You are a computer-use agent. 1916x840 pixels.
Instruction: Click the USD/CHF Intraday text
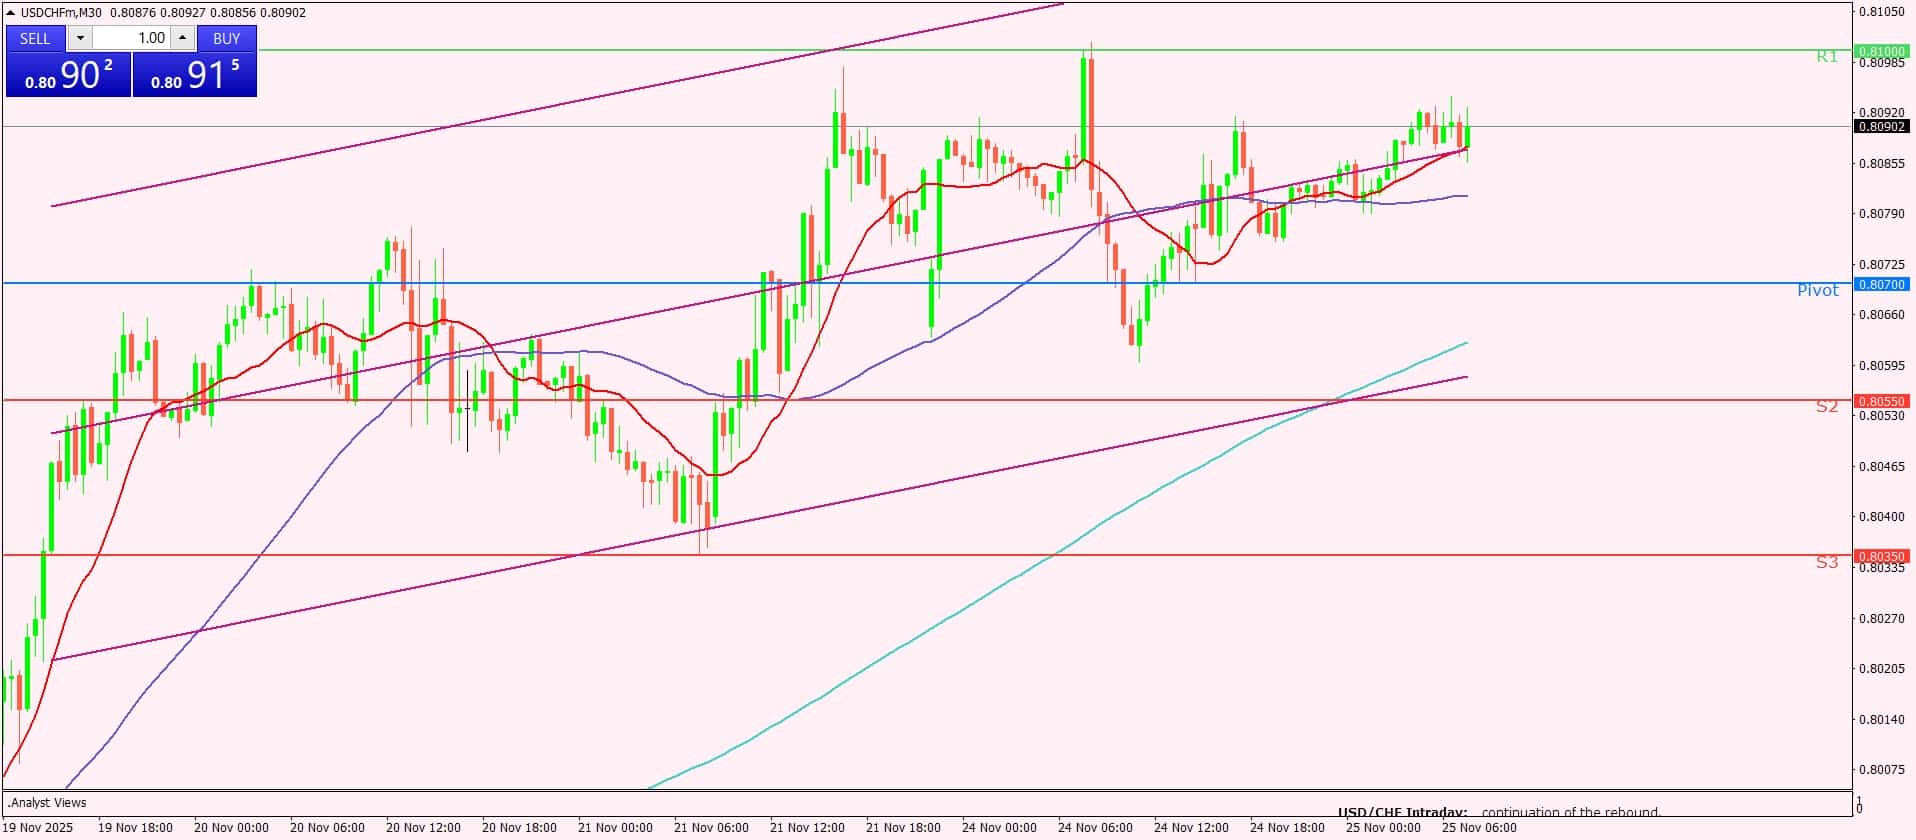[1403, 813]
